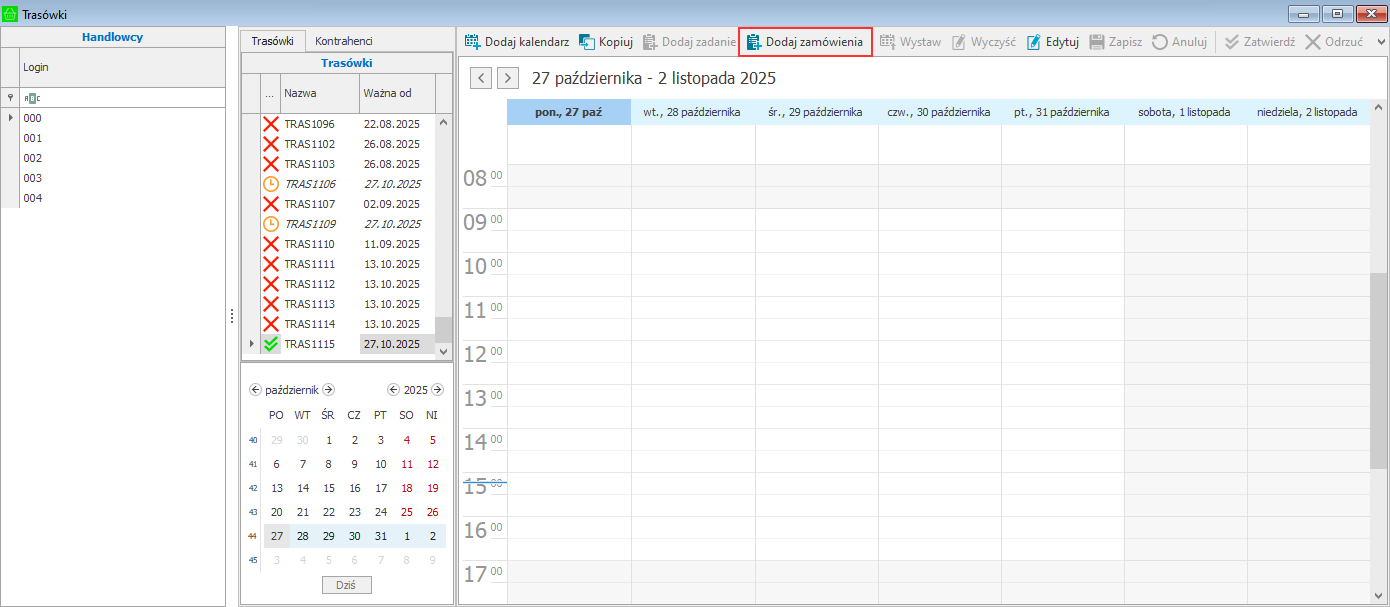This screenshot has width=1390, height=607.
Task: Click the green check icon for TRAS1115
Action: (x=271, y=344)
